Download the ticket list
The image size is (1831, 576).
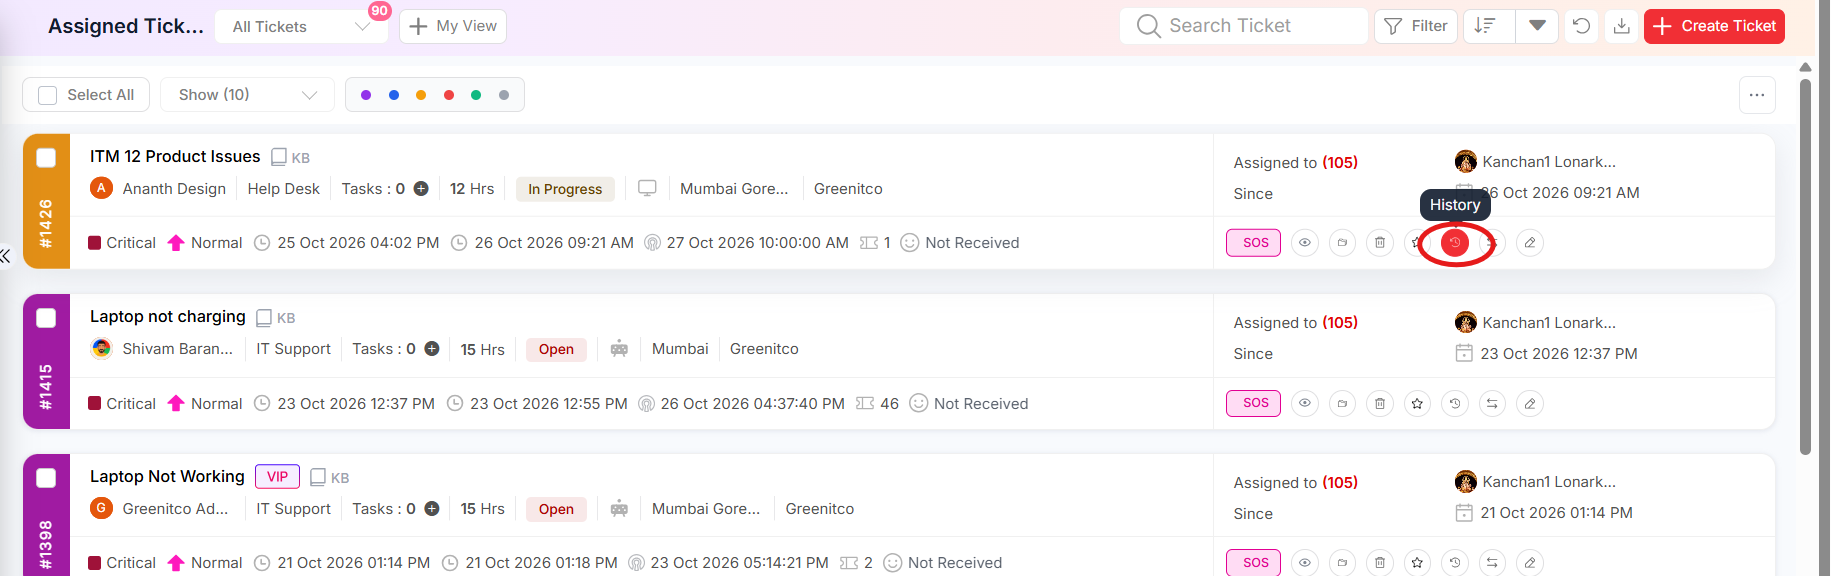click(1622, 26)
